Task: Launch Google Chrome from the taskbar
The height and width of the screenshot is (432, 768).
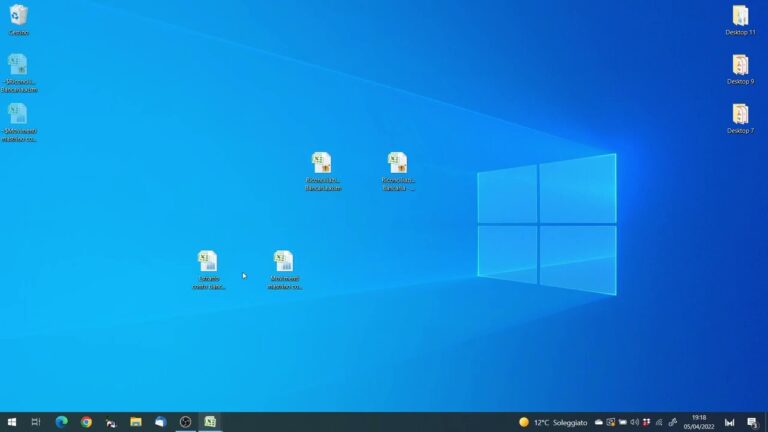Action: [x=86, y=422]
